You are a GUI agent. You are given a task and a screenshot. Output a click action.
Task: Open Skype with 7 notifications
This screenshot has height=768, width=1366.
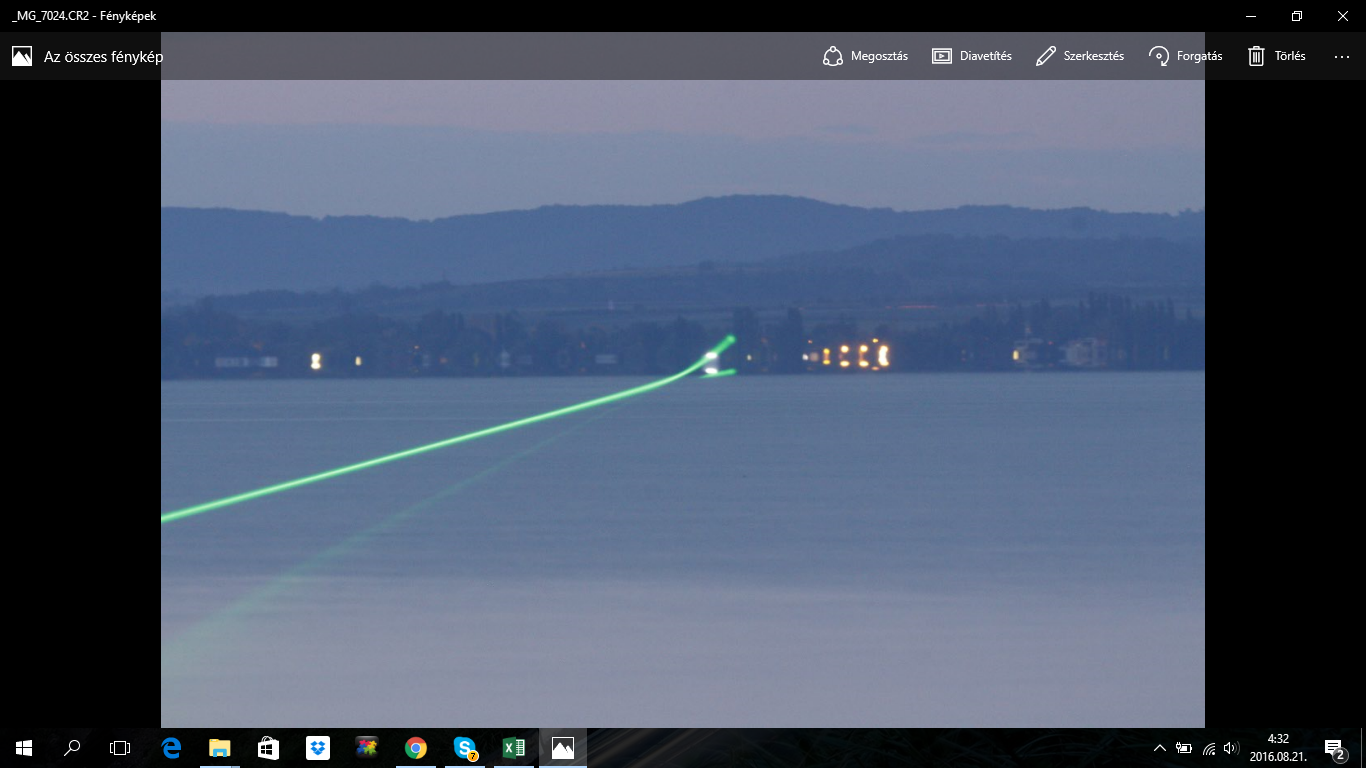click(464, 747)
